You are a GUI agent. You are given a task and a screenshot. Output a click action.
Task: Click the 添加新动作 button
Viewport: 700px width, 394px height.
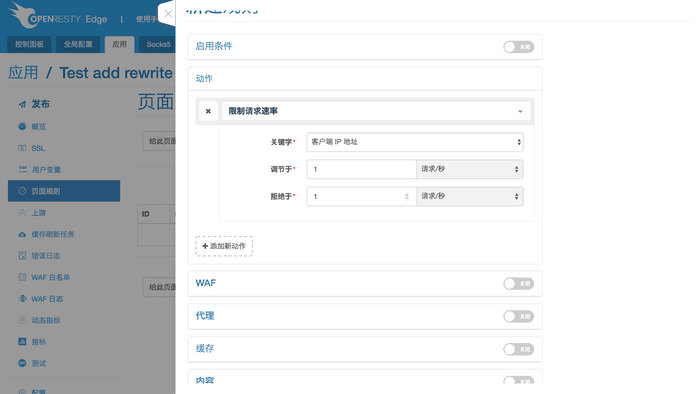(224, 246)
